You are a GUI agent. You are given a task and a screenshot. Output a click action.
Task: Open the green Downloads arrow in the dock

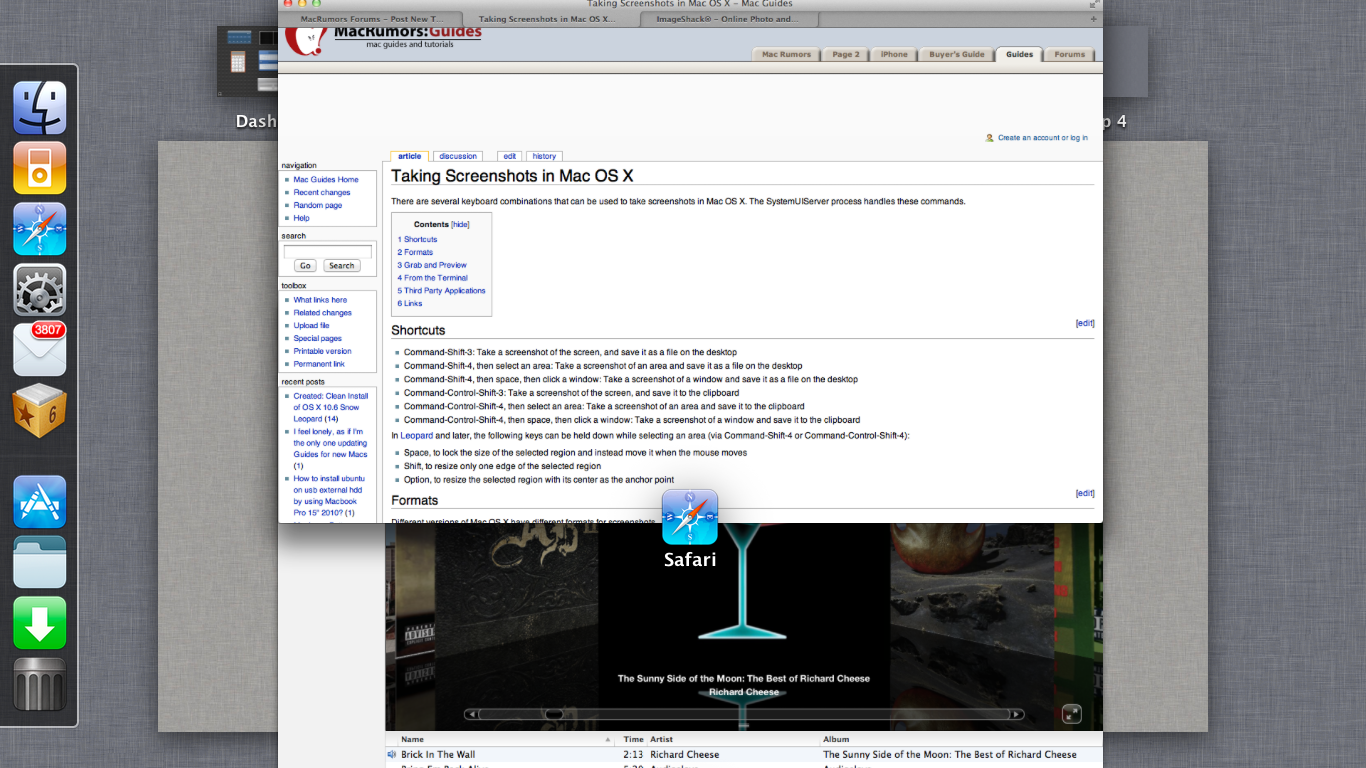[x=40, y=623]
